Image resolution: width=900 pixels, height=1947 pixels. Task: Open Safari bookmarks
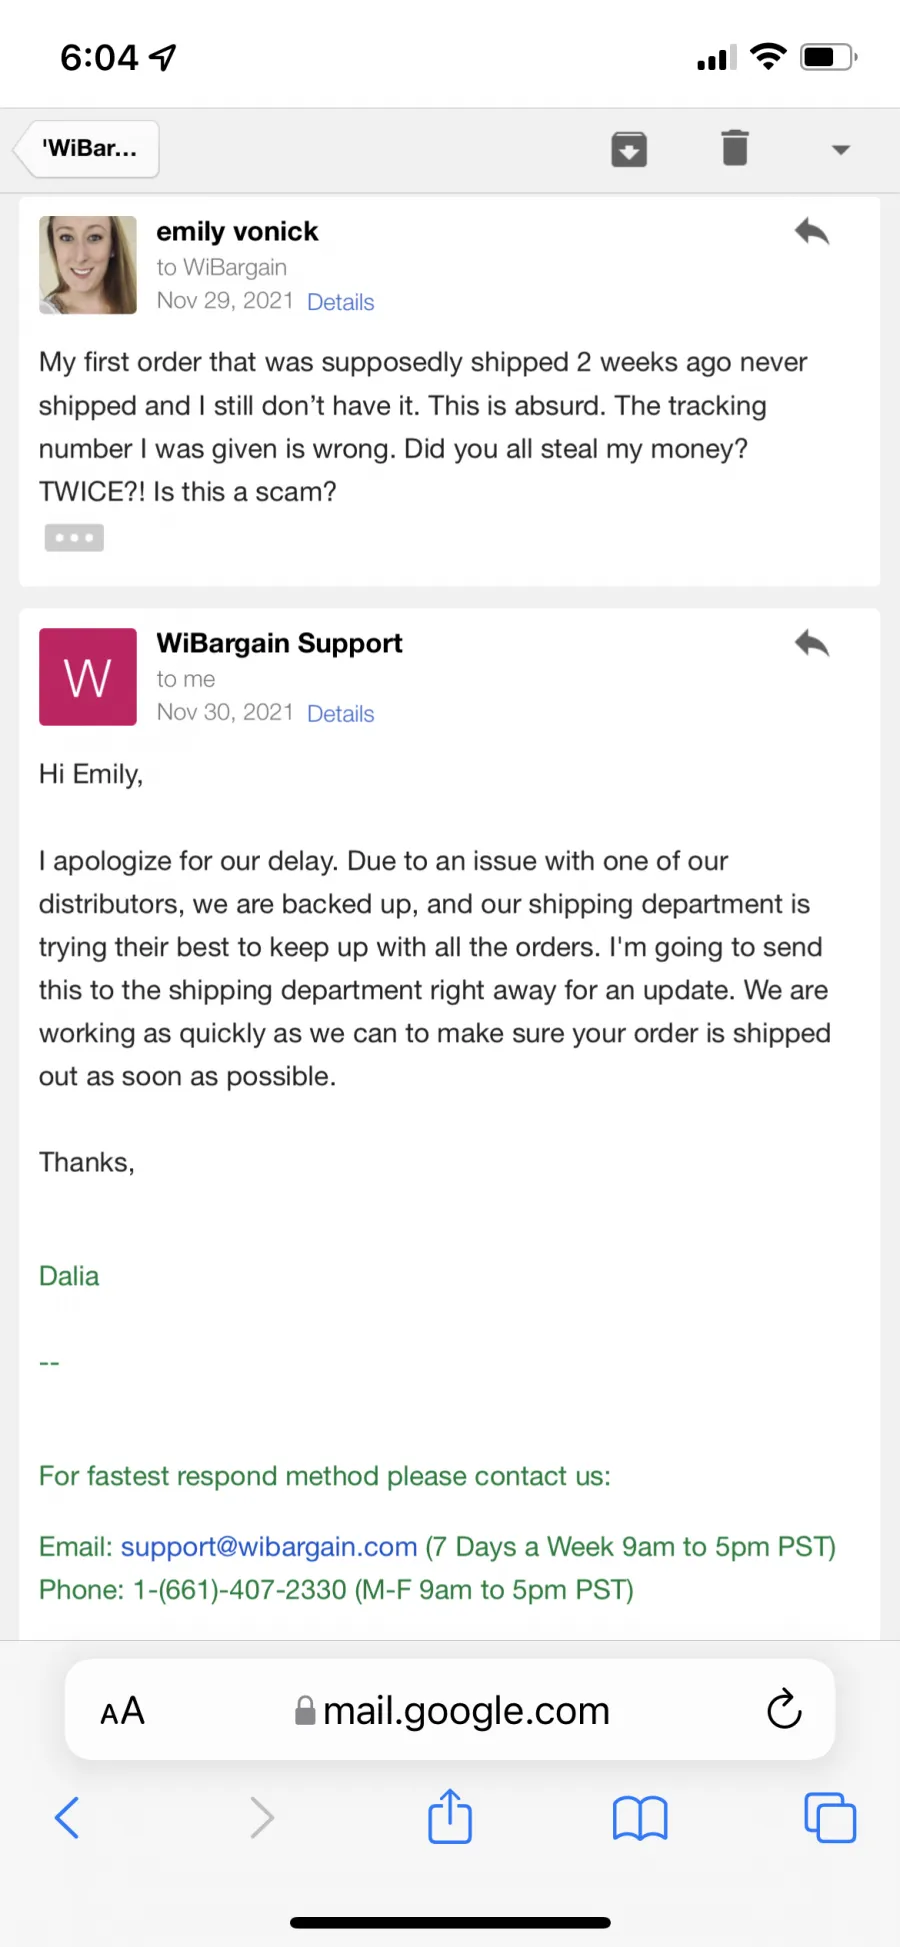(640, 1818)
